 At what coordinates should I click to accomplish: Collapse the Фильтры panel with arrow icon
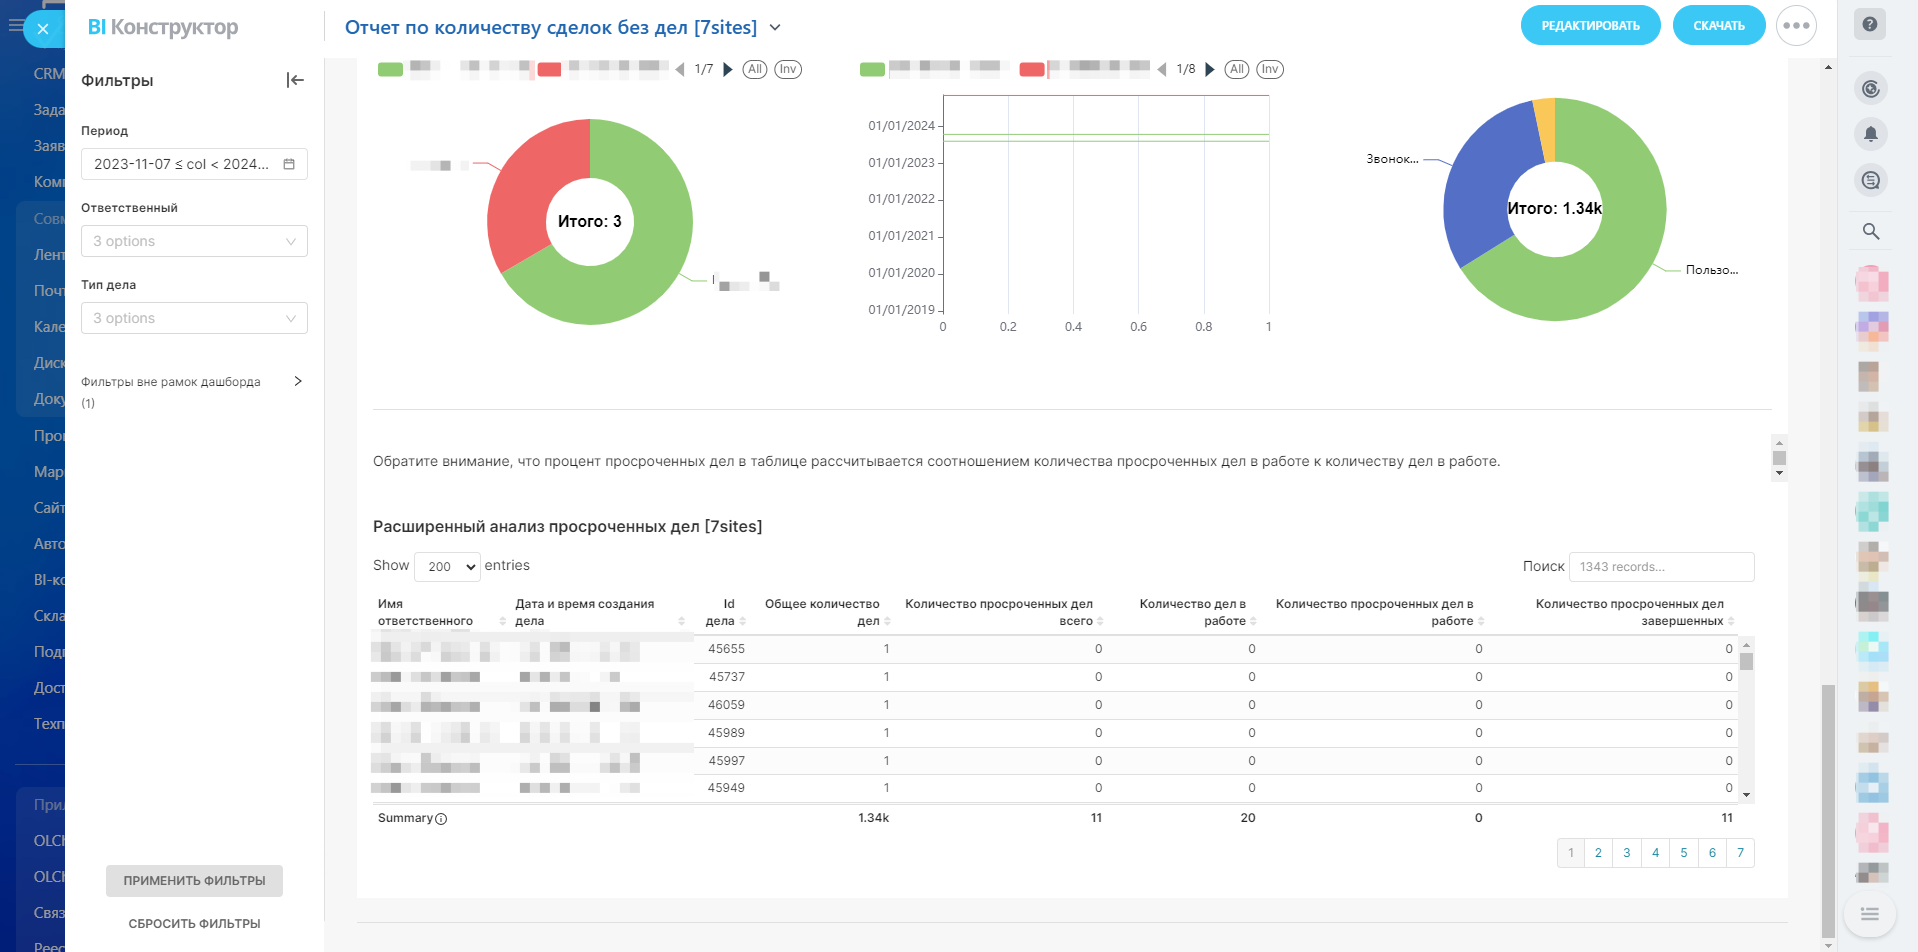pyautogui.click(x=295, y=80)
